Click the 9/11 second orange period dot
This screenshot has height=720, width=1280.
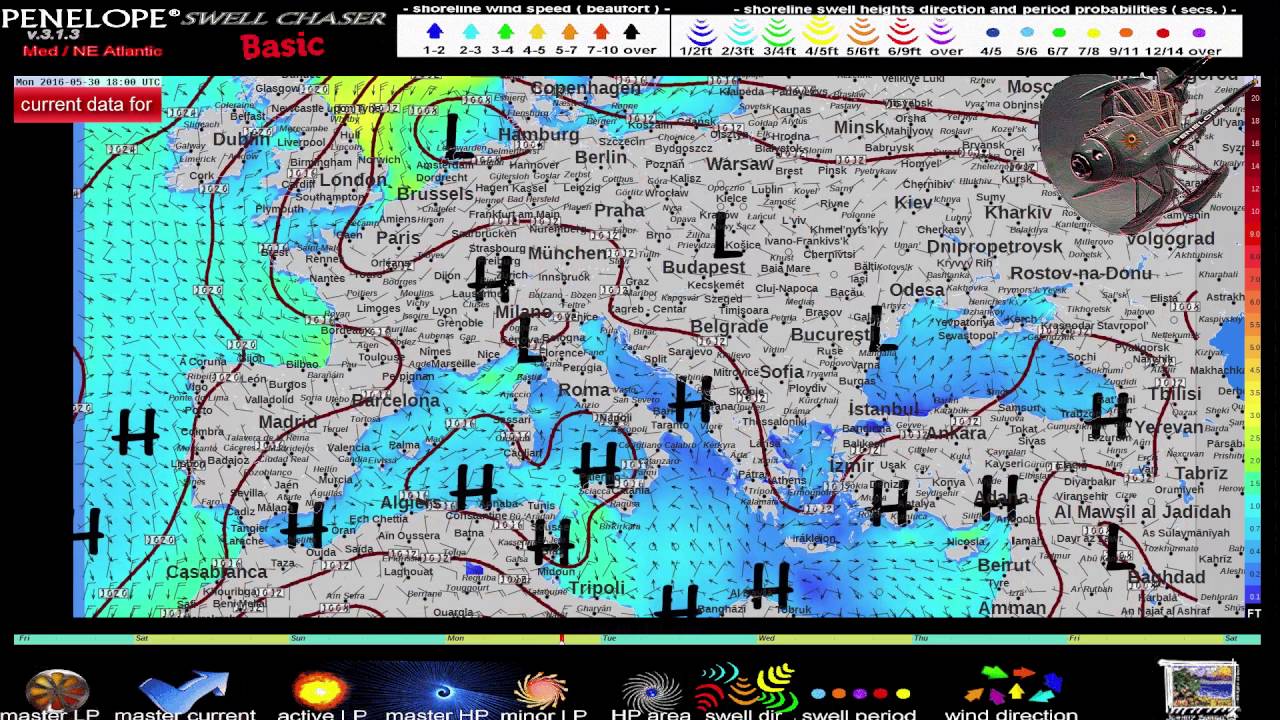[1125, 33]
